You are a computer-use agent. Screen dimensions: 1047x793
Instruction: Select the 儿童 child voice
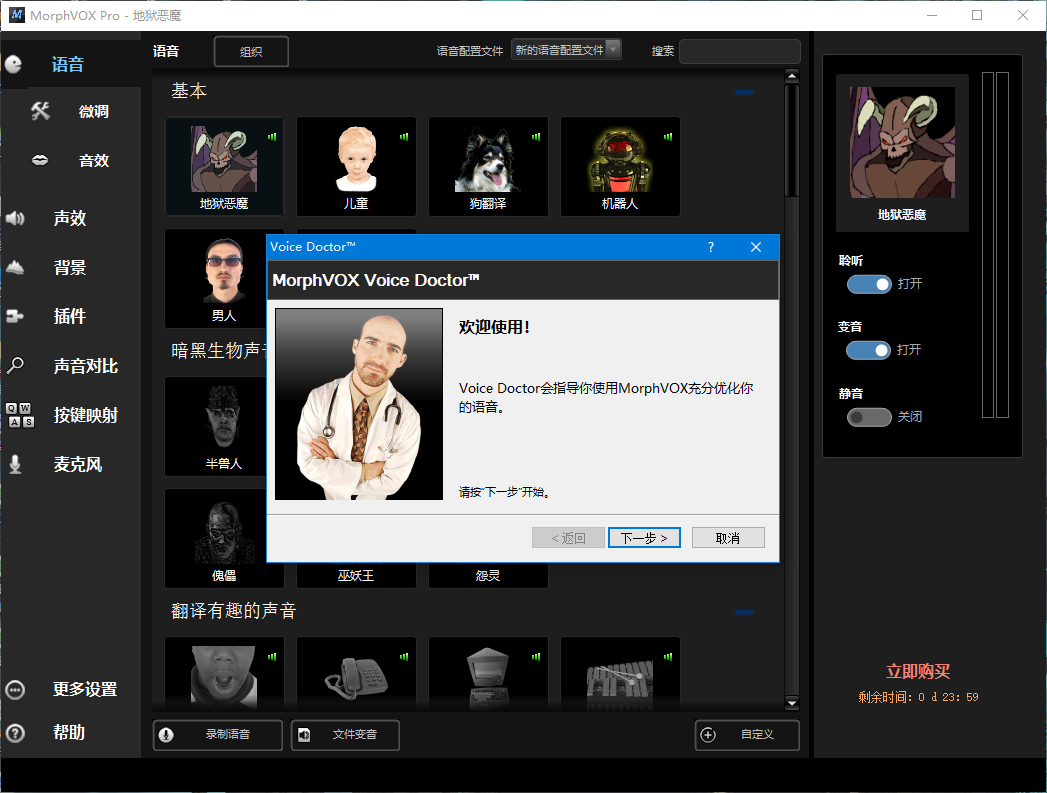click(x=356, y=167)
